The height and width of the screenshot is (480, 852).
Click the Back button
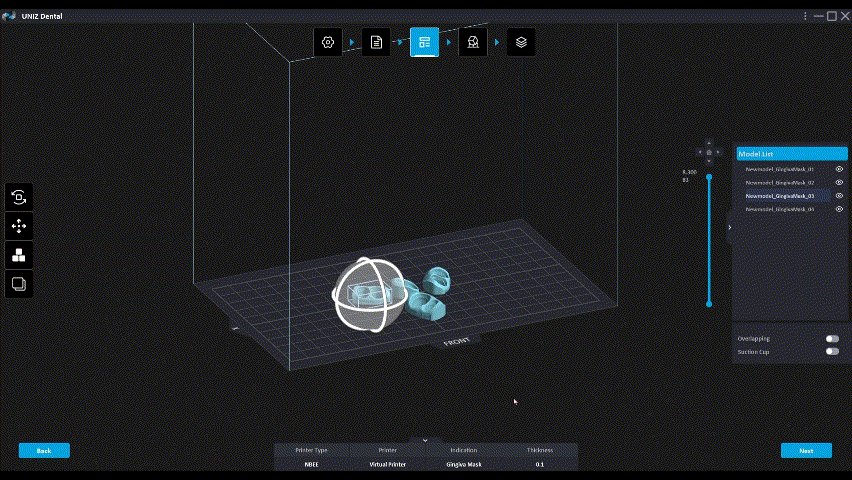44,451
